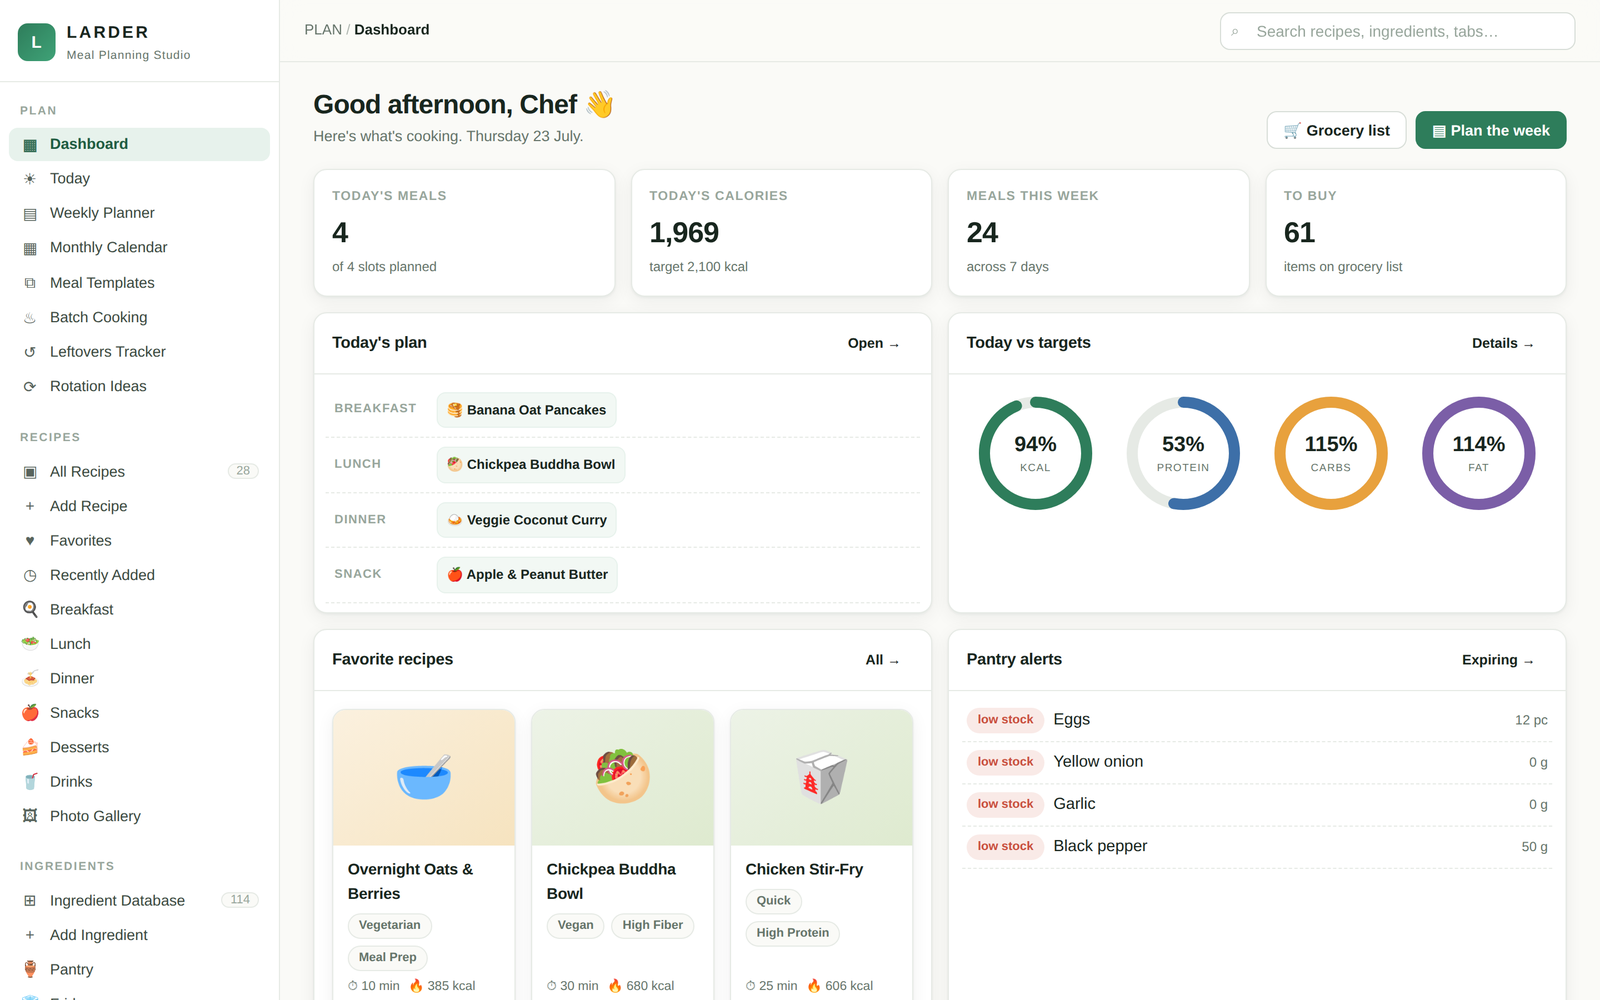The image size is (1600, 1000).
Task: Open Veggie Coconut Curry dinner chip
Action: point(527,520)
